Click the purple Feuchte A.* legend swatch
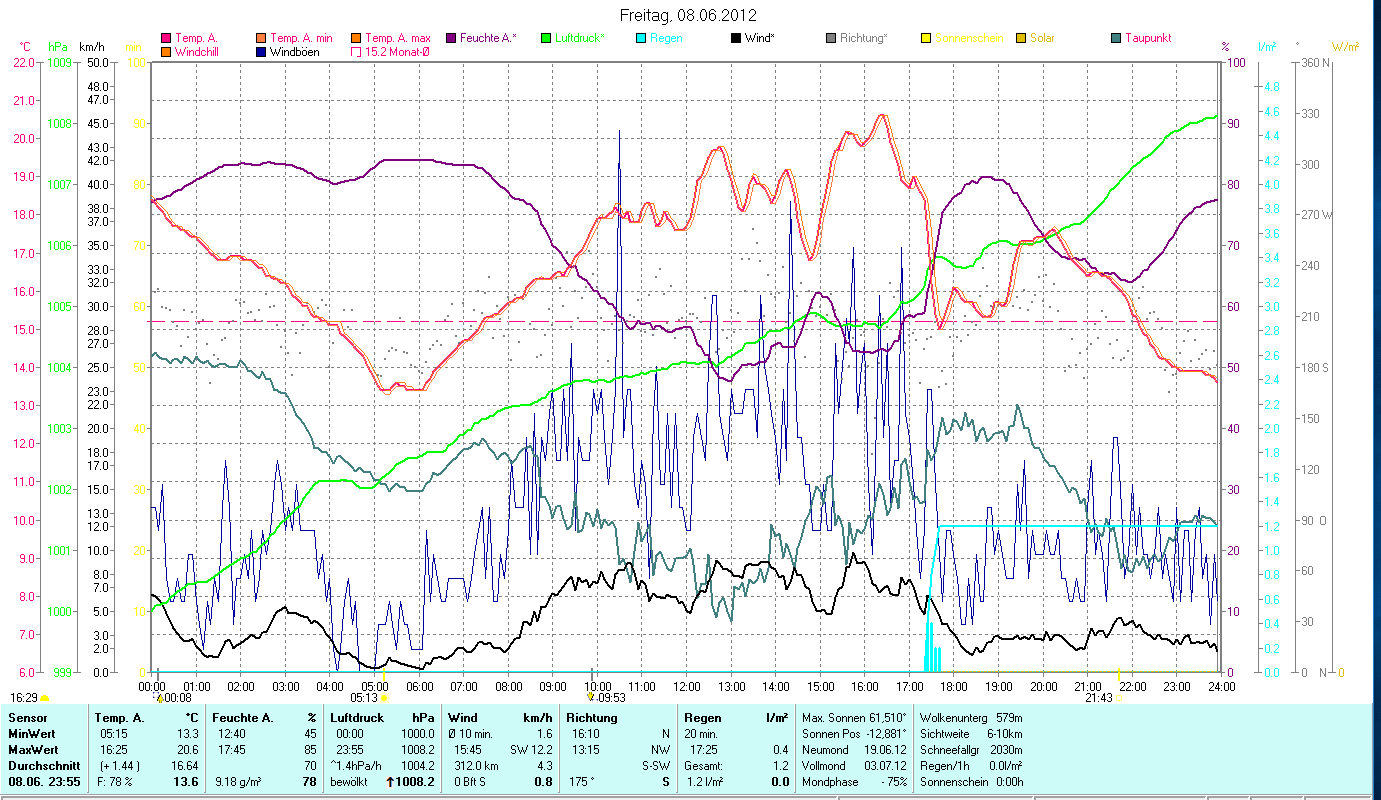 pos(451,38)
